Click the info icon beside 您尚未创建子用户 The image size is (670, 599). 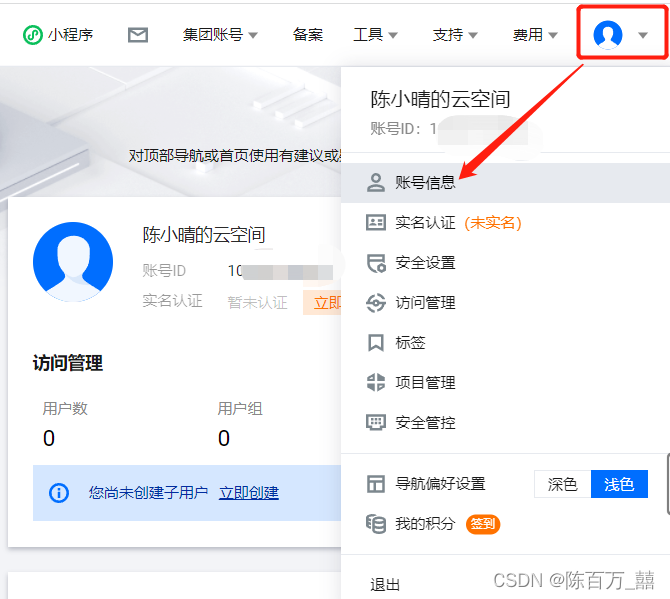point(59,493)
